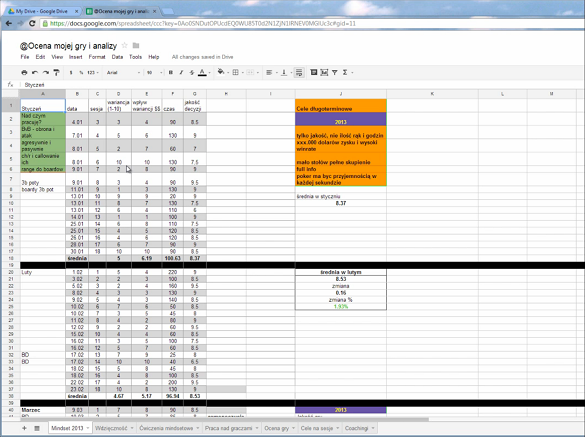The image size is (585, 437).
Task: Toggle strikethrough formatting
Action: click(x=192, y=72)
